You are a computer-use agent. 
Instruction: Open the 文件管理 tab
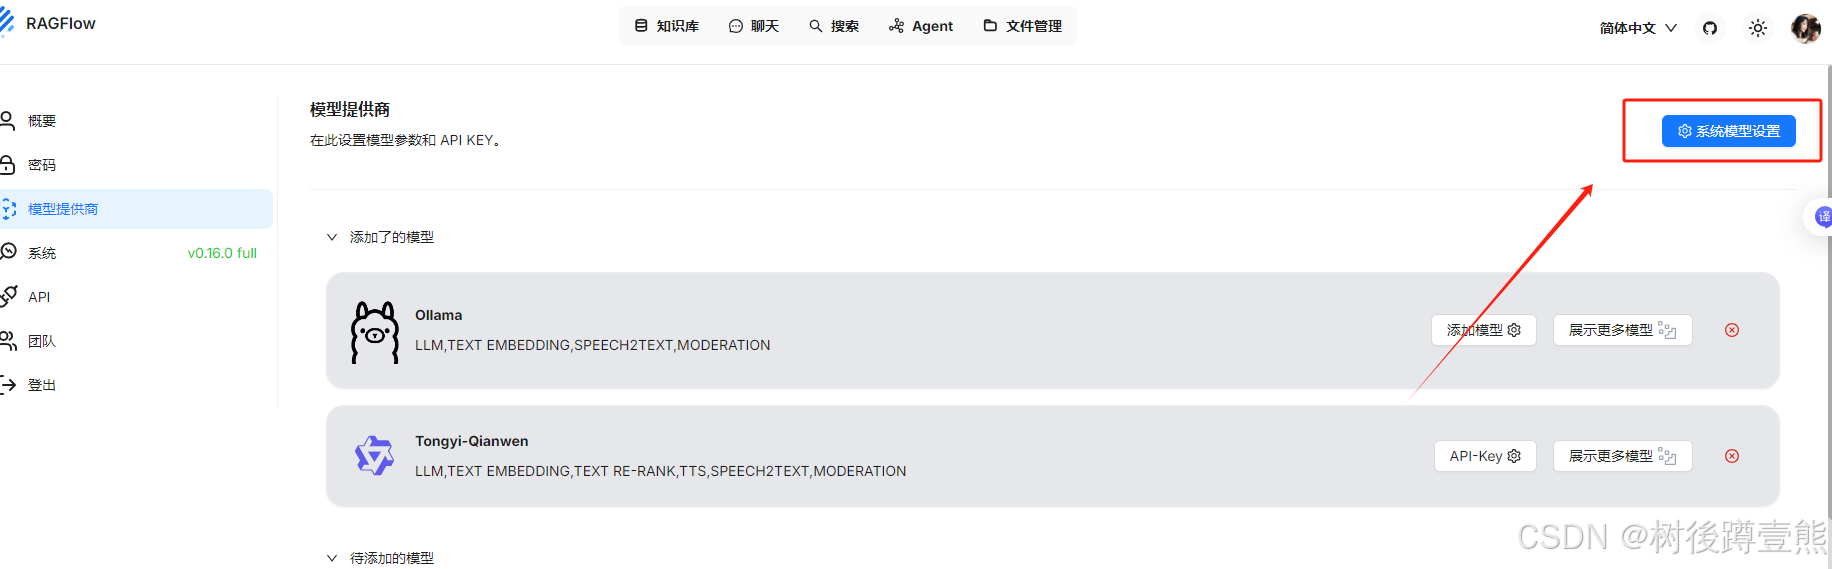[x=1022, y=26]
